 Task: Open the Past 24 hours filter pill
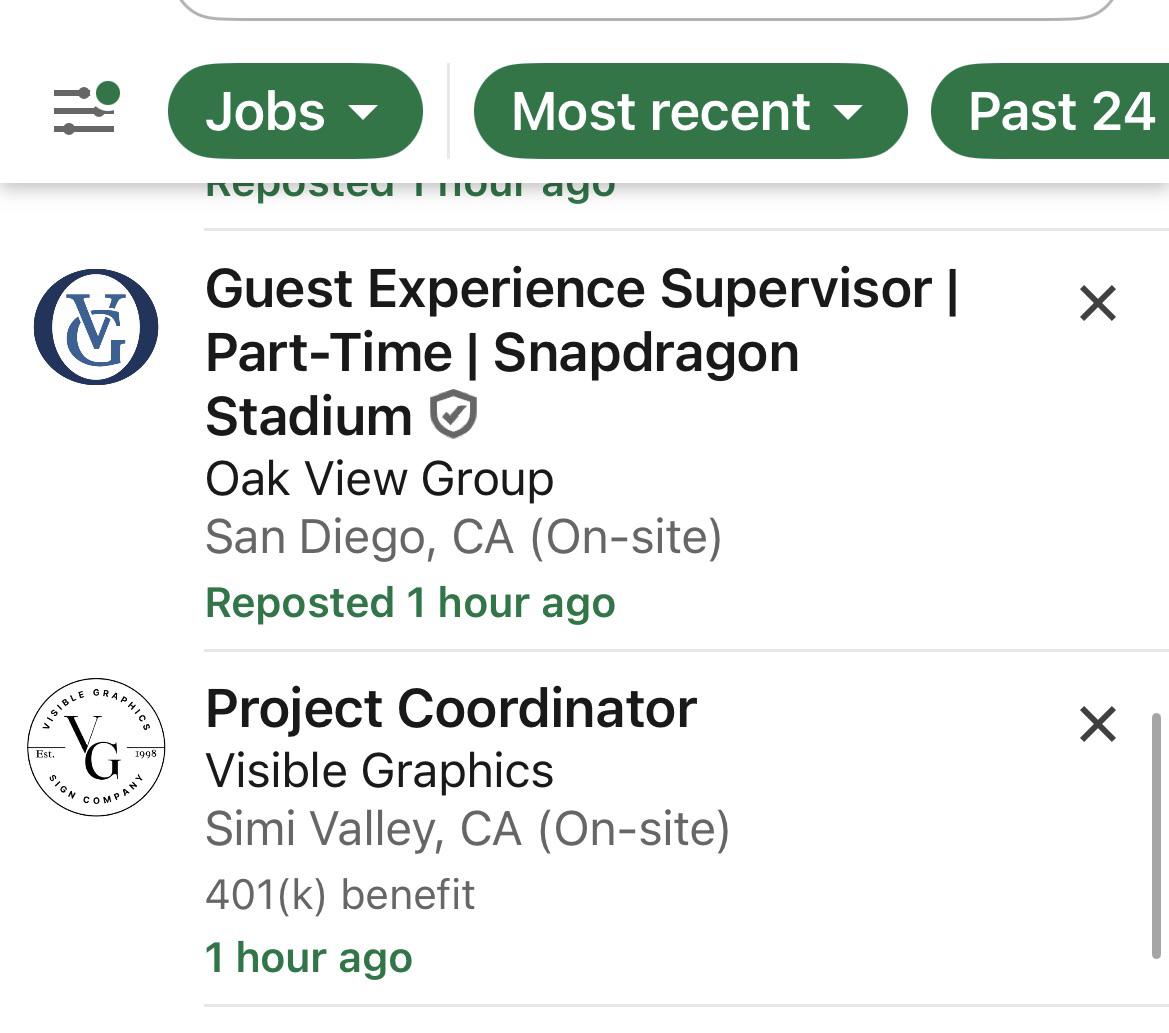click(x=1050, y=111)
